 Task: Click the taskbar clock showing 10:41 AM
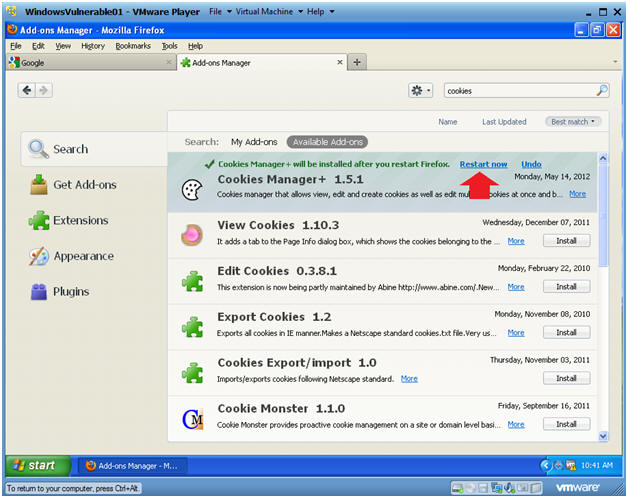[x=597, y=465]
